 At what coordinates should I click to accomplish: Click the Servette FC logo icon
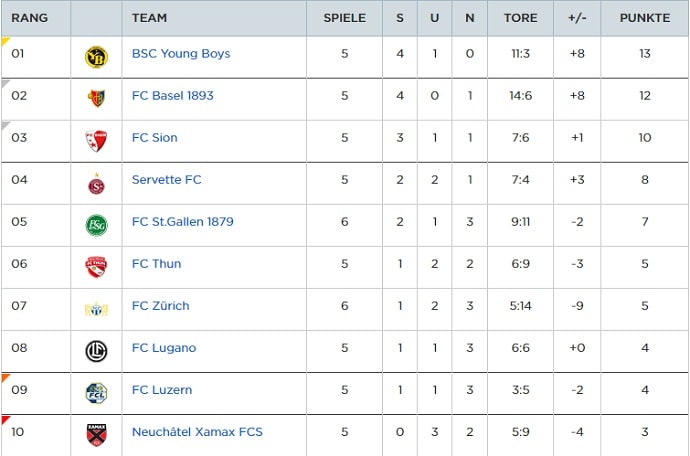tap(96, 183)
